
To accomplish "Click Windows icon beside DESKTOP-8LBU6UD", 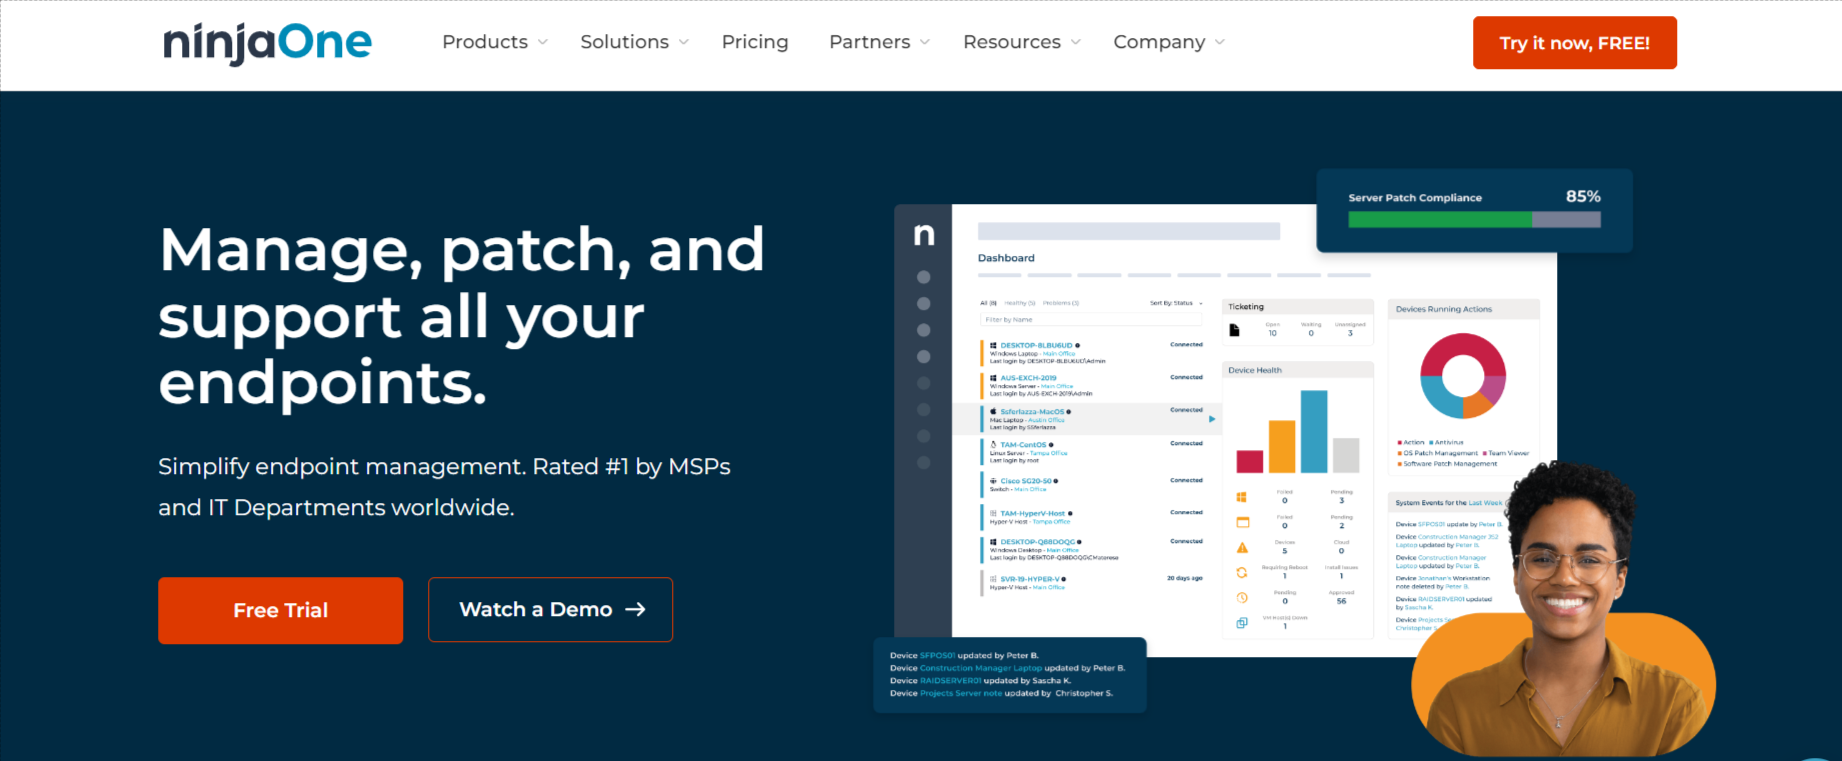I will coord(993,345).
